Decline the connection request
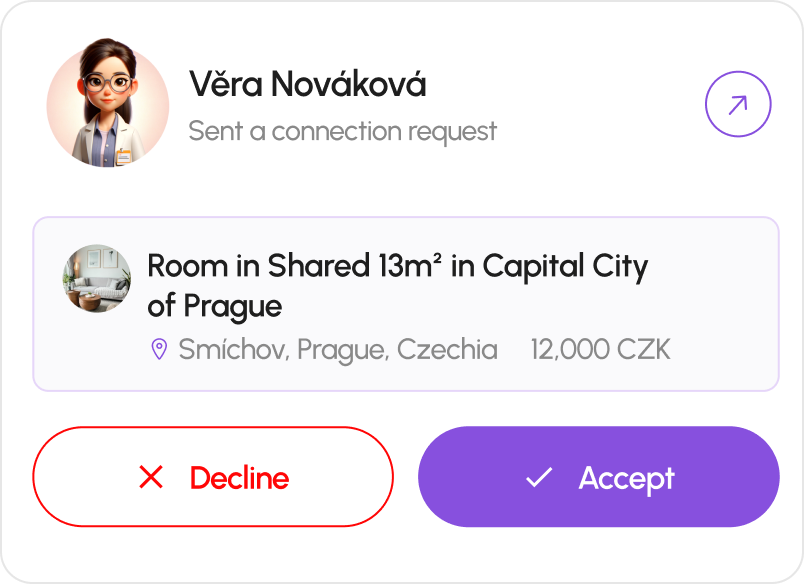804x584 pixels. [x=213, y=477]
